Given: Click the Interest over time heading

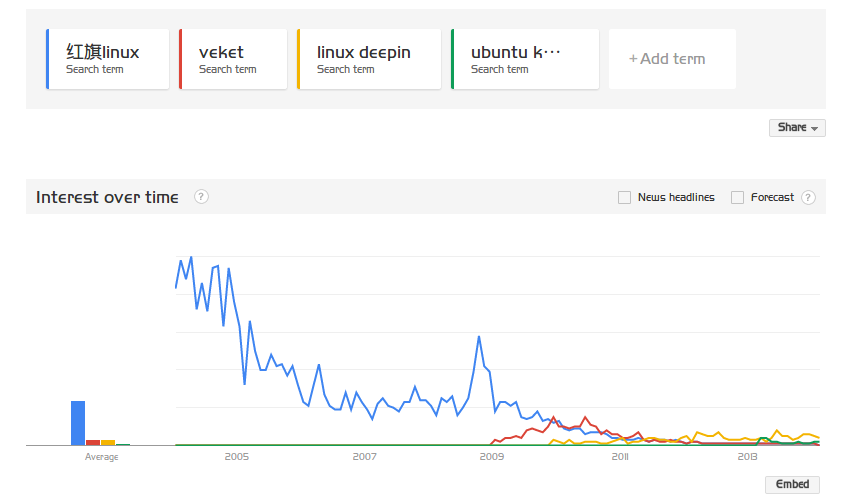Looking at the screenshot, I should (x=107, y=197).
